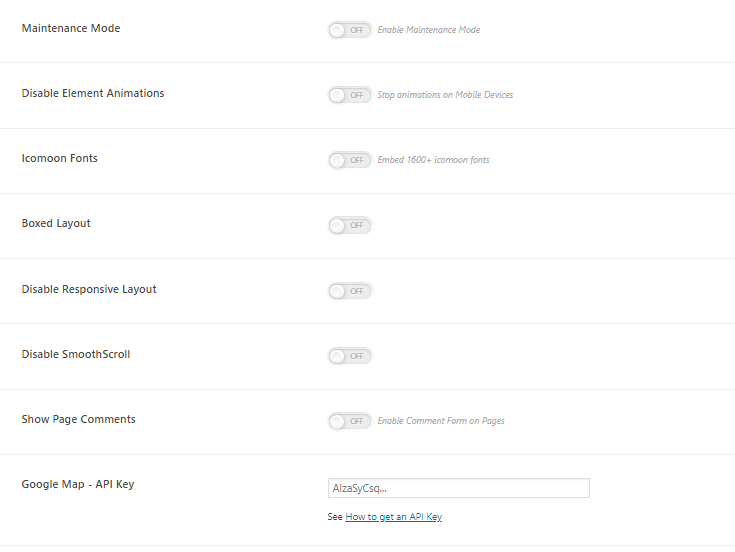Click the Disable SmoothScroll label text
Screen dimensions: 735x552
coord(76,354)
